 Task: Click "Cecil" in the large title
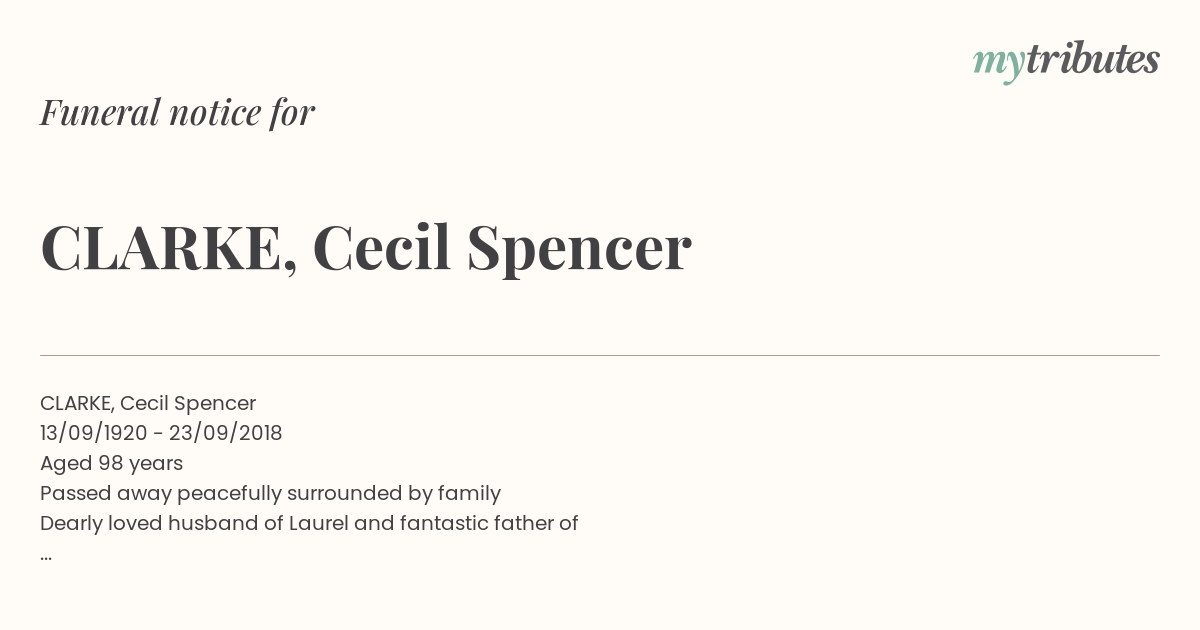coord(382,247)
